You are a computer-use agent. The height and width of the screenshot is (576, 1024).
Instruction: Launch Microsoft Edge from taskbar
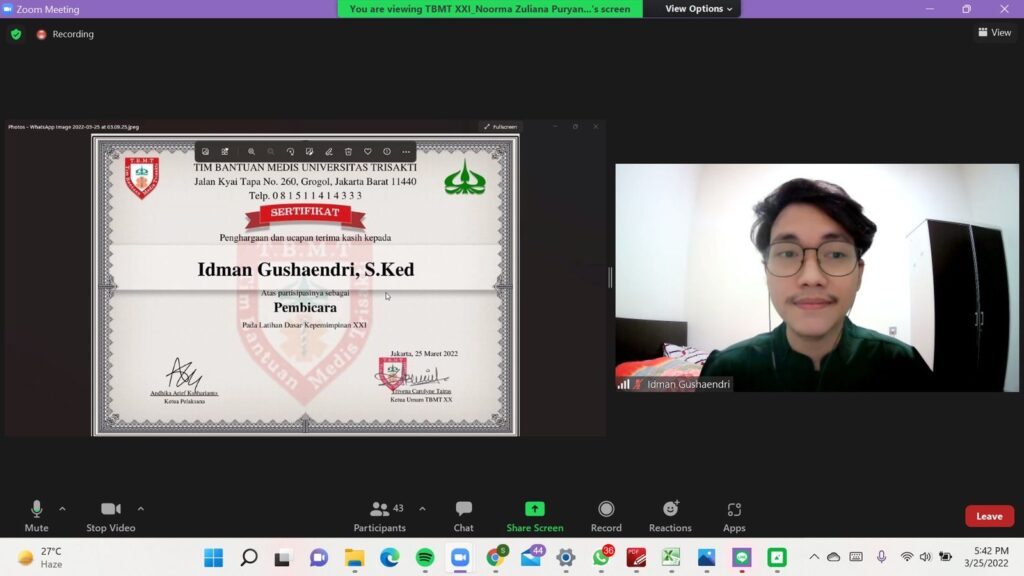(390, 558)
